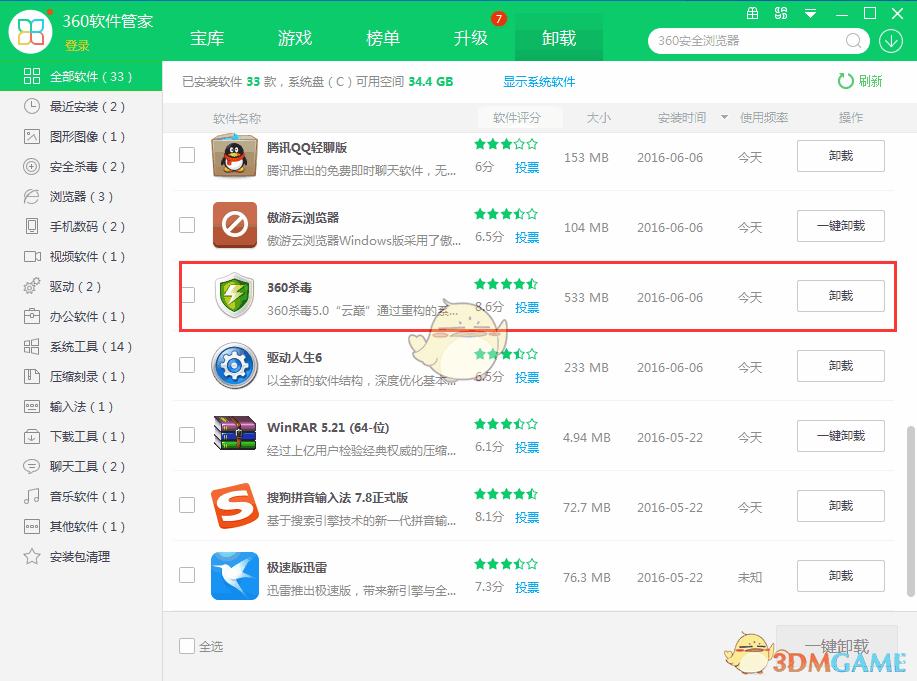Uninstall 360杀毒 with 卸载 button

840,296
